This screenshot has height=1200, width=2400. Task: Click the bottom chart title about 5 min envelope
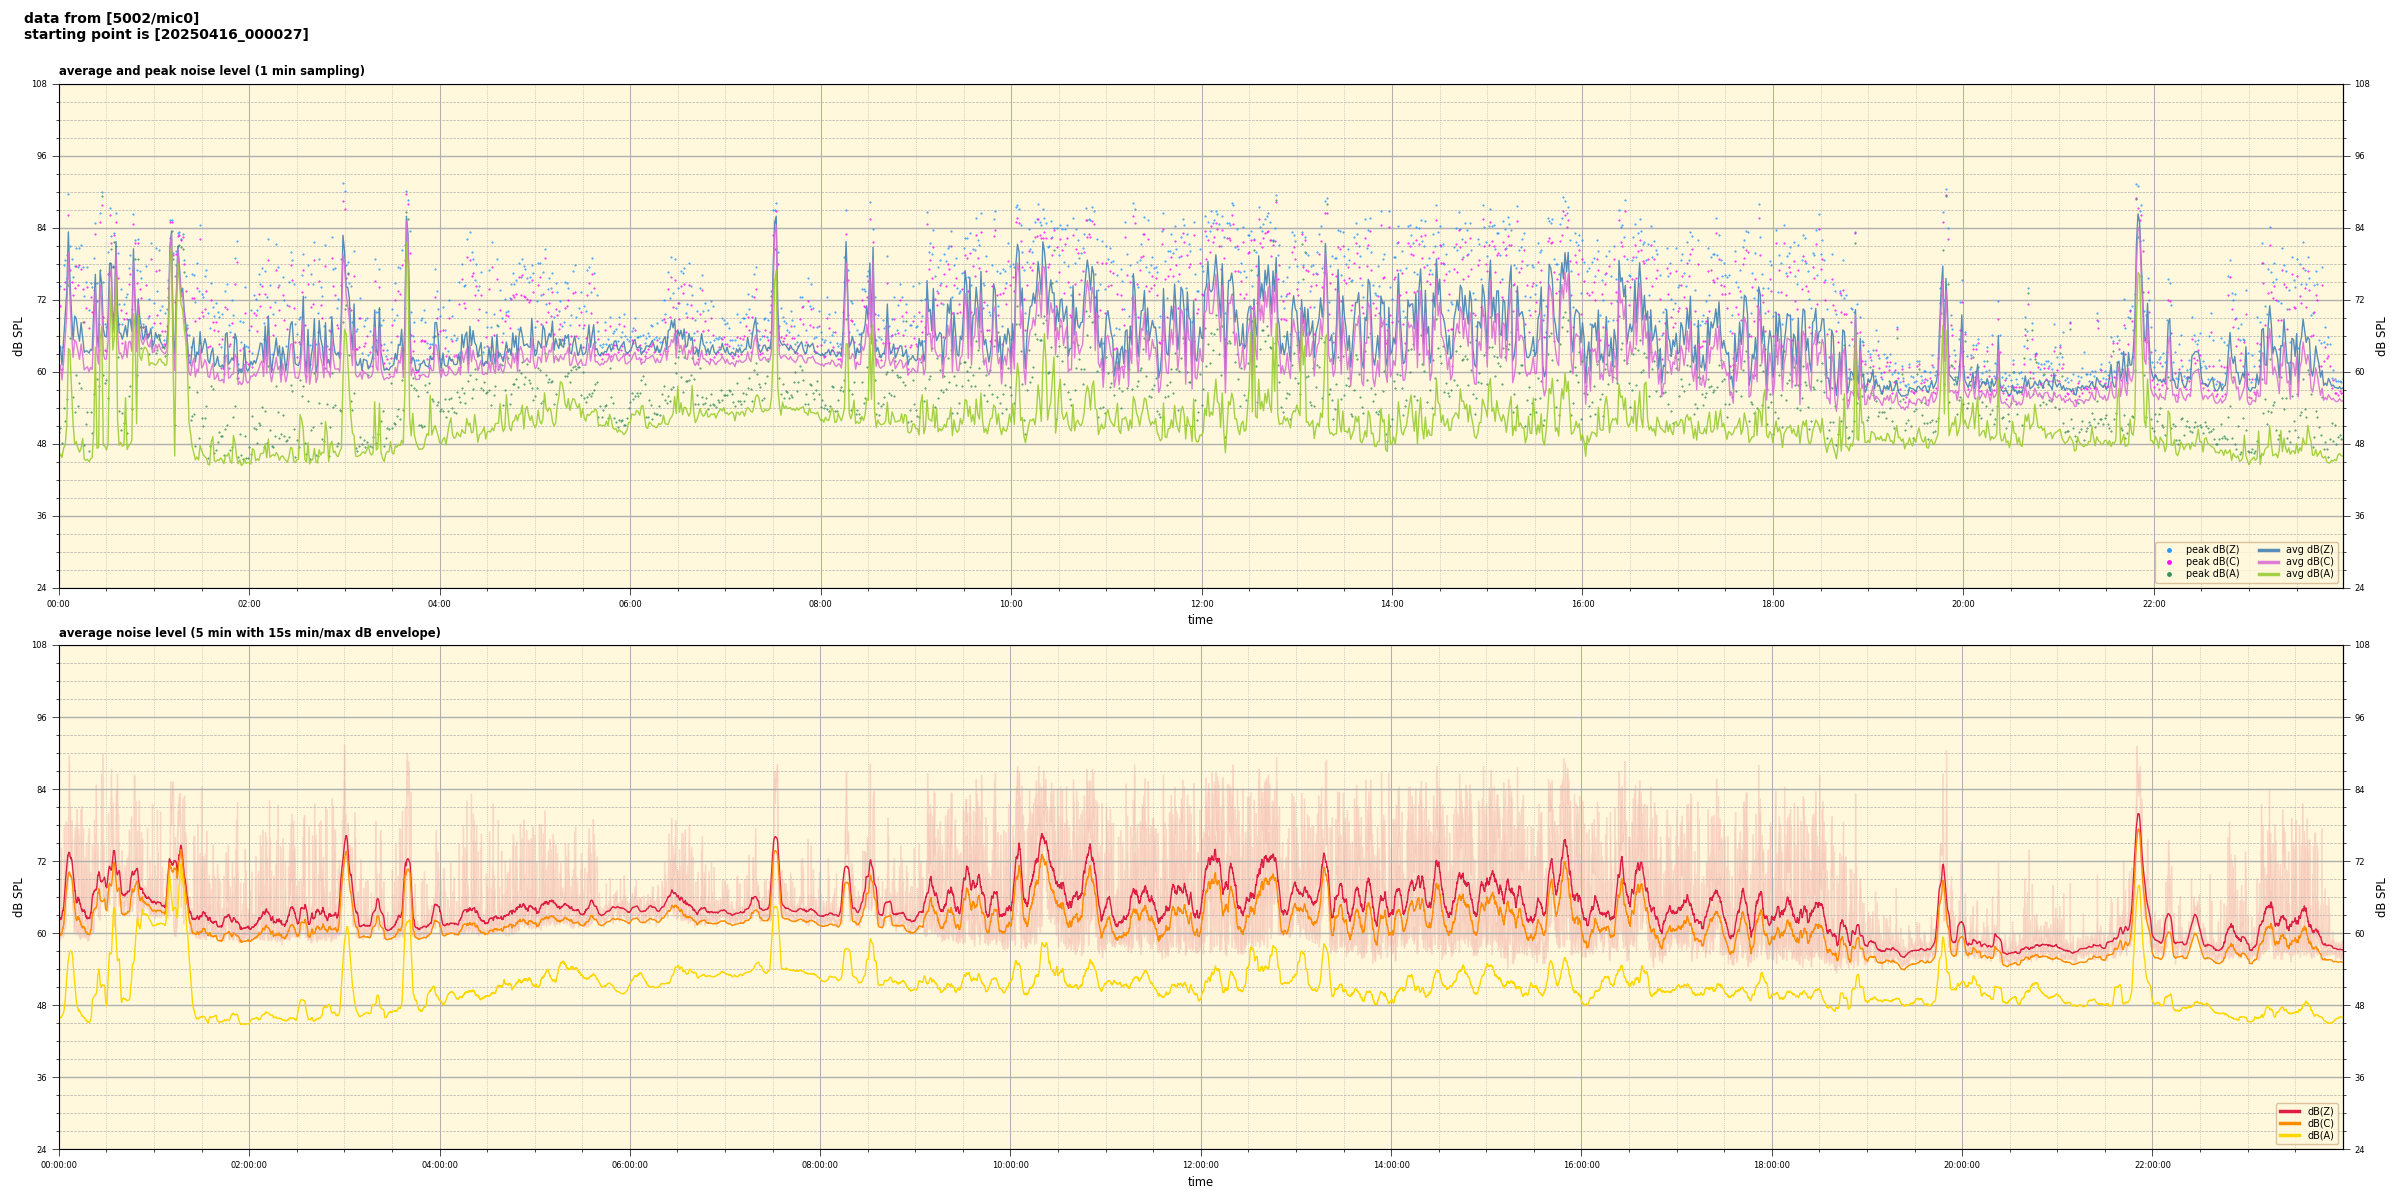tap(249, 633)
